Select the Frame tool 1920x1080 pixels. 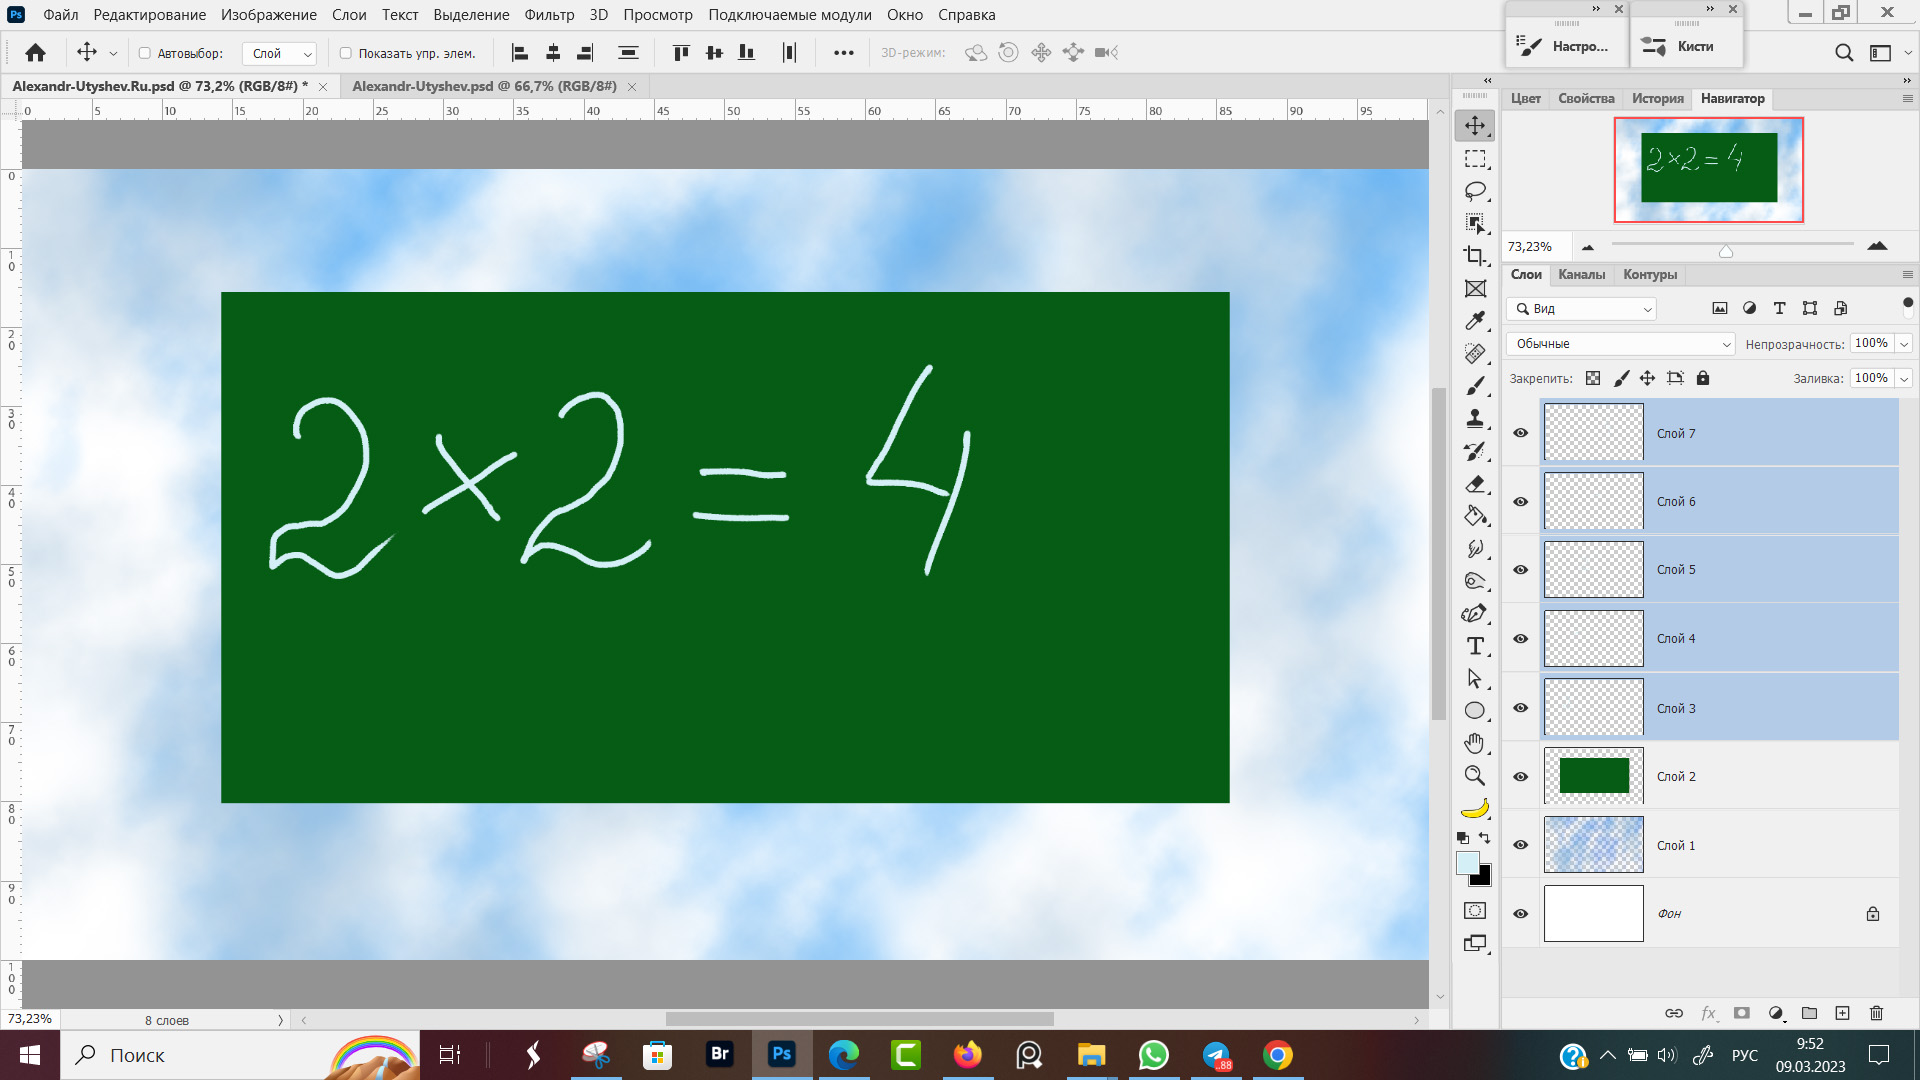pos(1475,289)
